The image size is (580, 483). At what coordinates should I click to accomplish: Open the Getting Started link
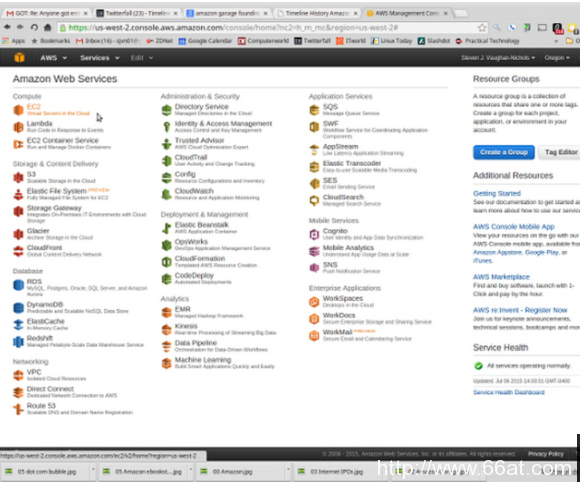497,193
